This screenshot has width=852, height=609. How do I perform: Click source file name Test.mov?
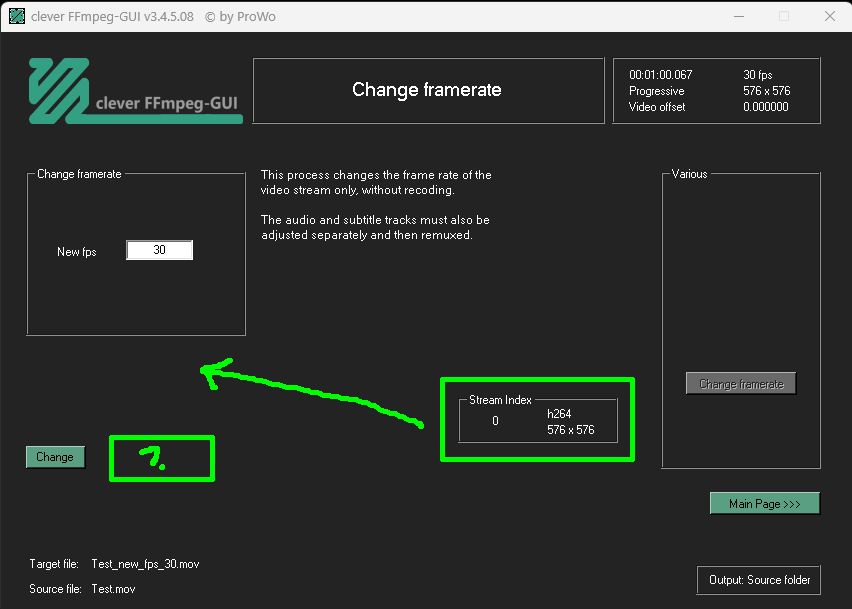point(113,589)
